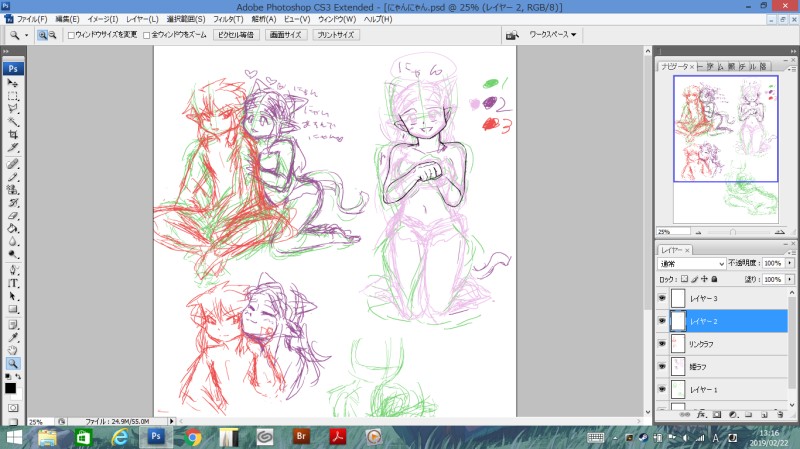Enable 全ウィンドウをズーム checkbox

[147, 35]
